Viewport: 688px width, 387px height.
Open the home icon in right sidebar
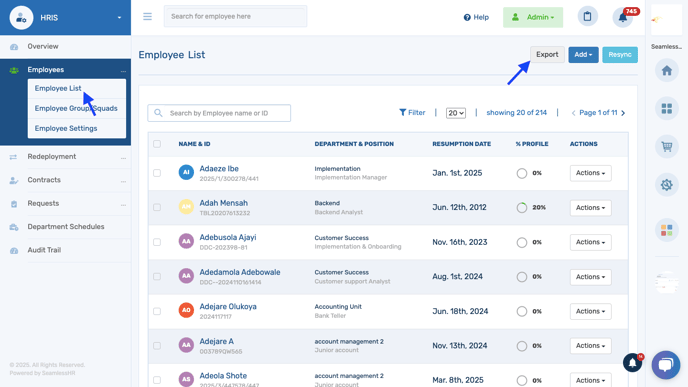click(x=666, y=70)
